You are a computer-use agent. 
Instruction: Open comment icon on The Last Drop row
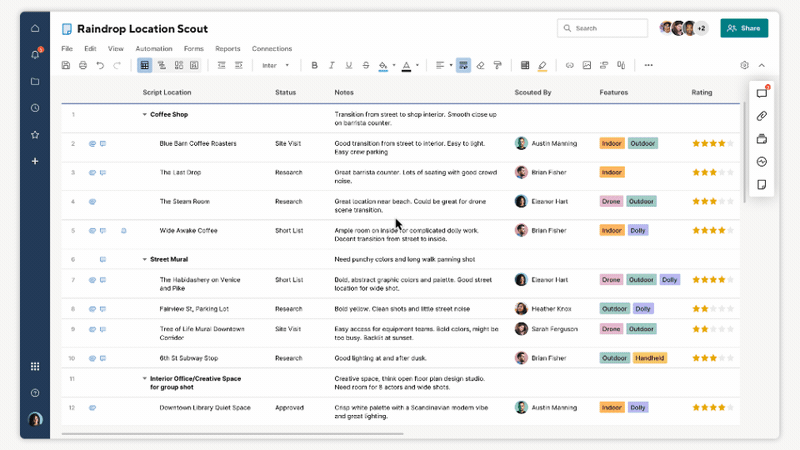coord(103,172)
